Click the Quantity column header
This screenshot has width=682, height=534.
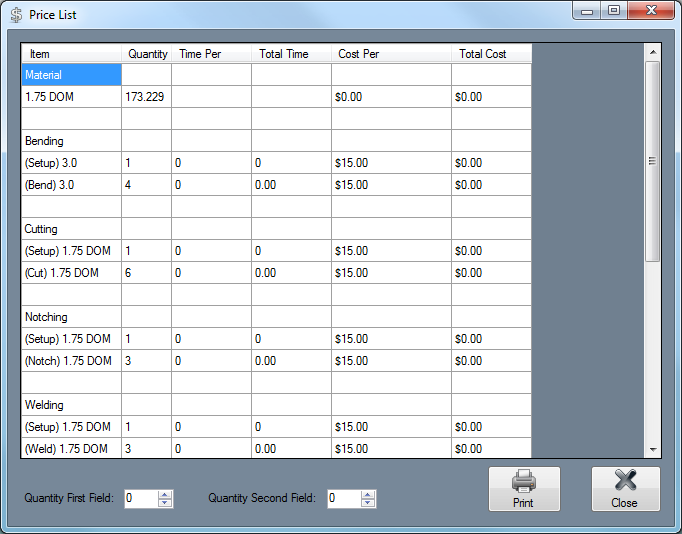click(147, 54)
